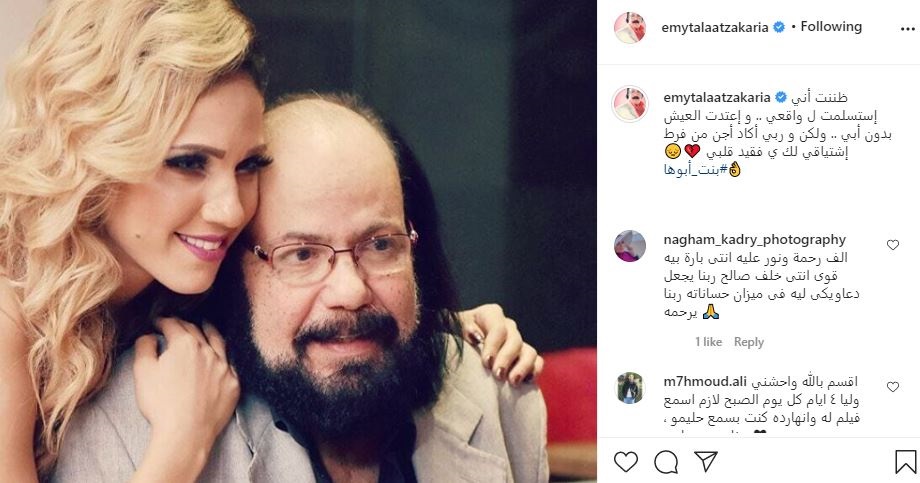The width and height of the screenshot is (920, 483).
Task: Save post with bookmark icon
Action: [x=906, y=461]
